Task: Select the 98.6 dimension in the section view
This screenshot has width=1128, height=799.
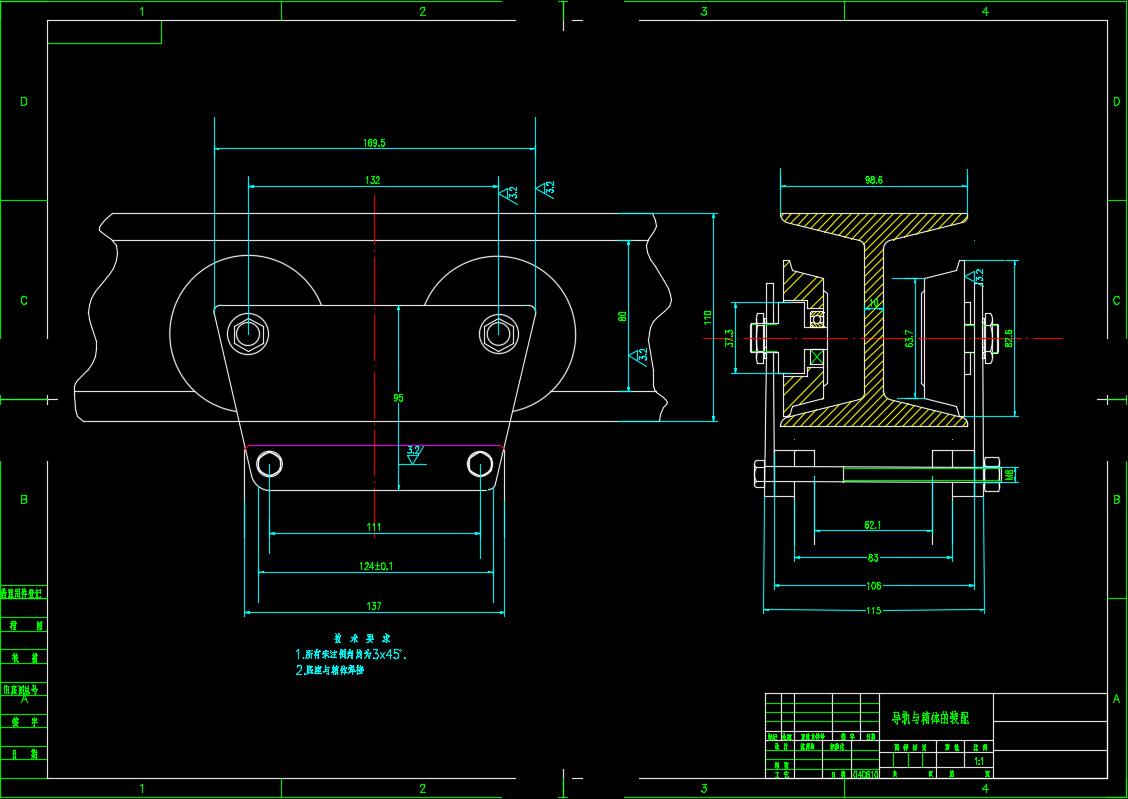Action: (x=873, y=180)
